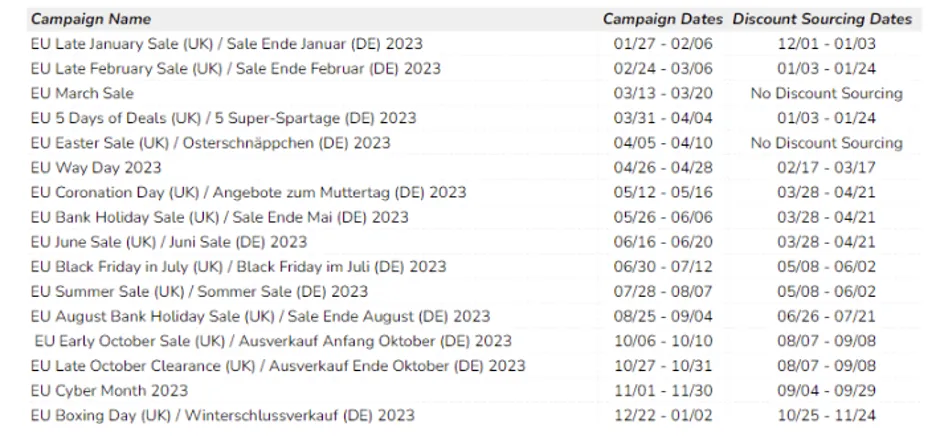936x440 pixels.
Task: Click the Campaign Name column header
Action: click(x=91, y=19)
